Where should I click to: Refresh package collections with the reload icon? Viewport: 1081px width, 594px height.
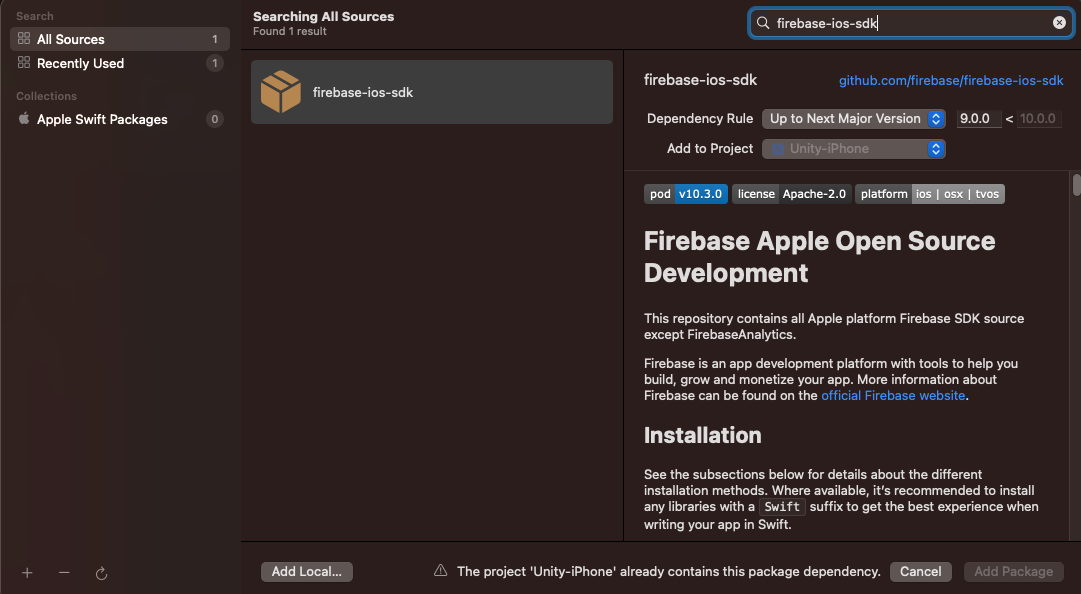point(101,573)
